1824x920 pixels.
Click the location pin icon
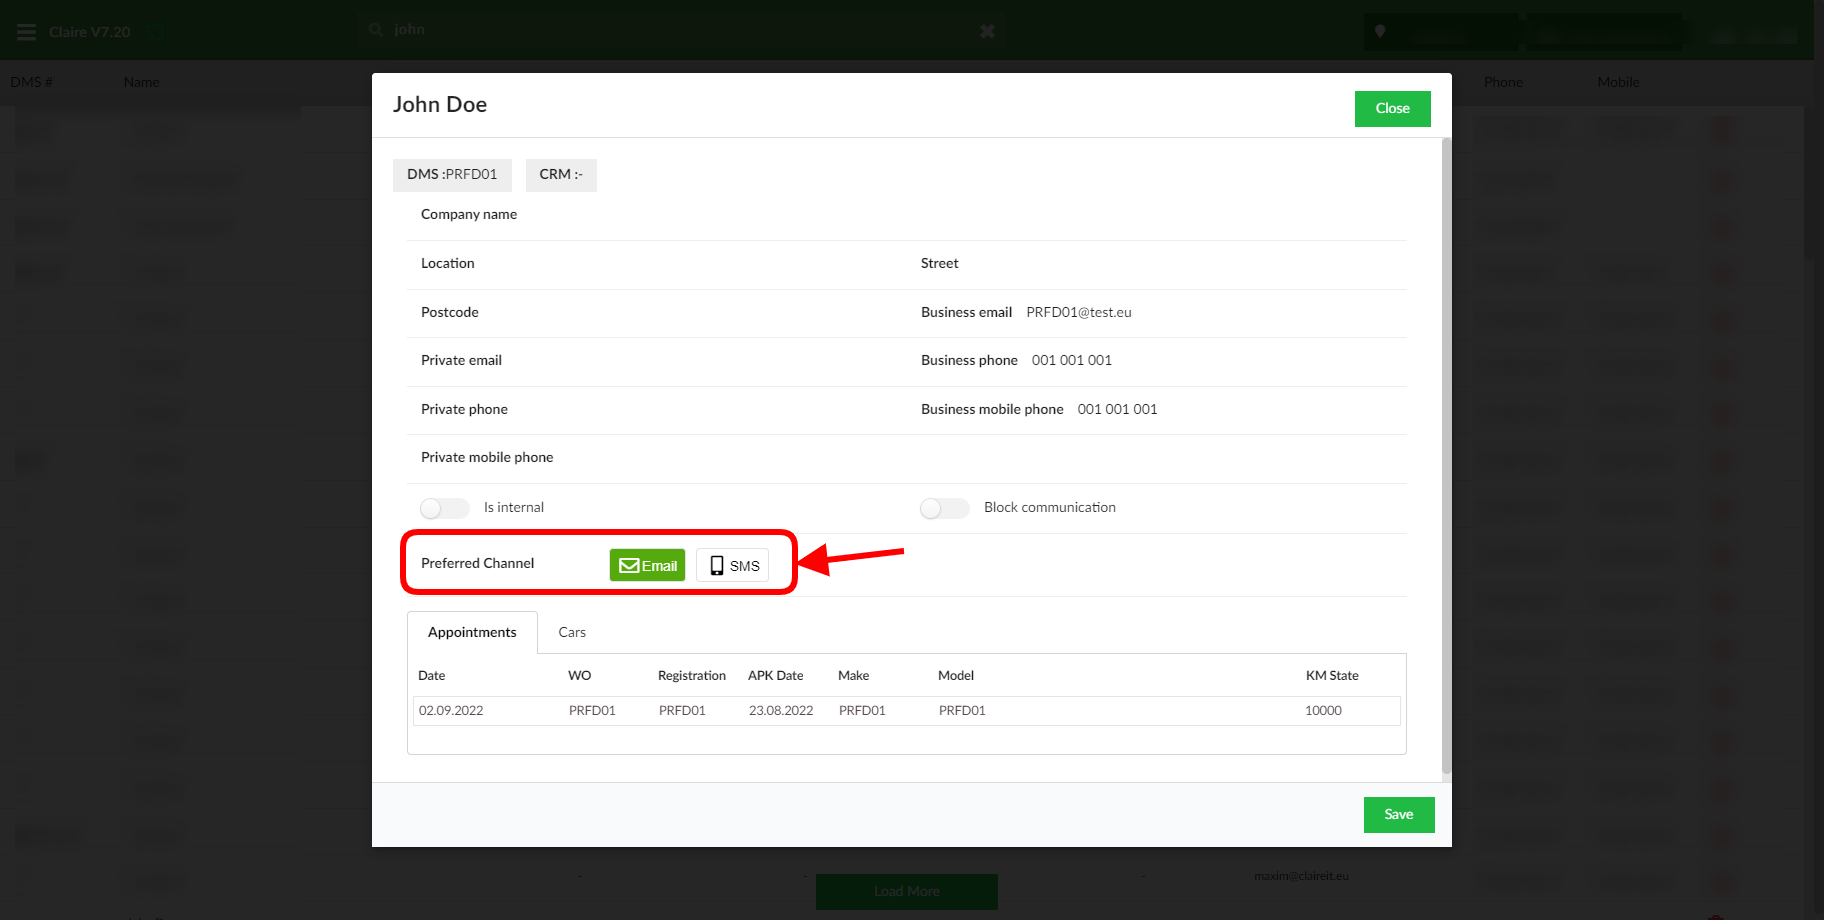[1380, 32]
